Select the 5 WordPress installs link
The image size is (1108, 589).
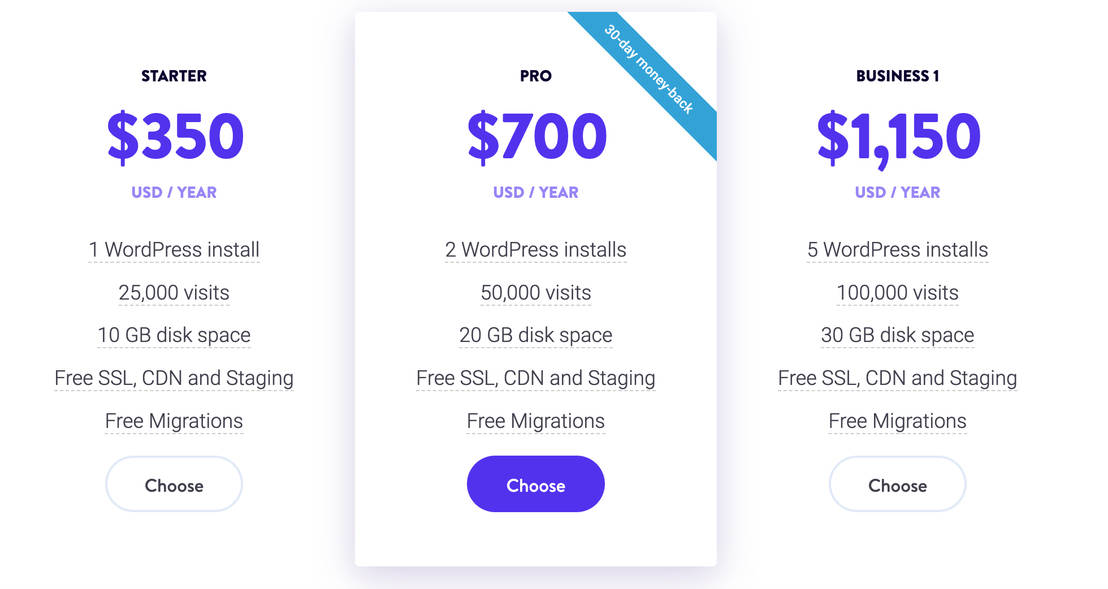pyautogui.click(x=897, y=250)
